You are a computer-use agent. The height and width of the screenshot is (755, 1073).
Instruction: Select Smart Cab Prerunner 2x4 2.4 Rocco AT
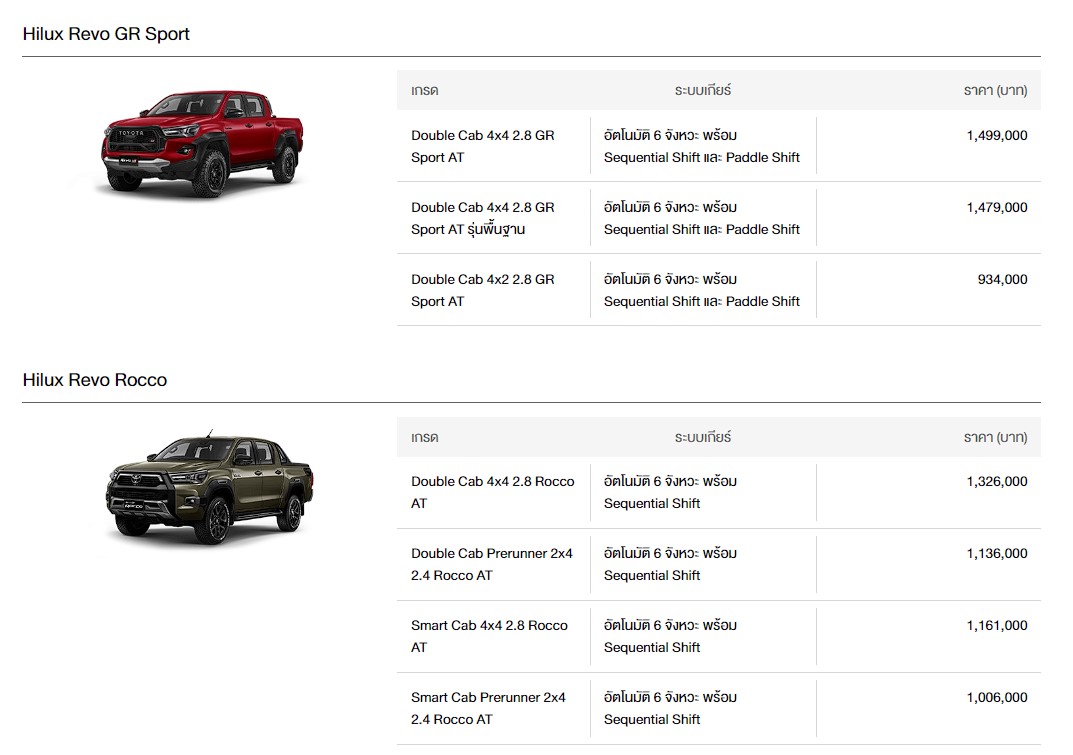pos(488,708)
